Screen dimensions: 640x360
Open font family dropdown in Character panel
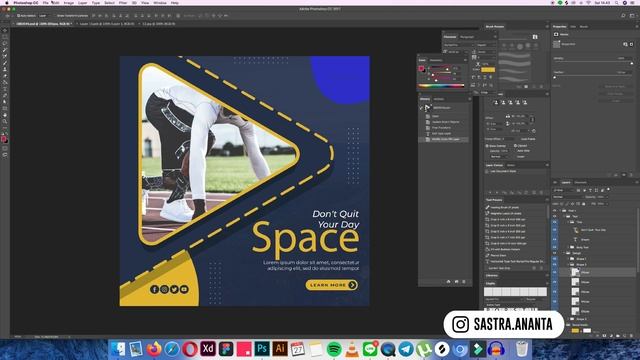(x=460, y=45)
